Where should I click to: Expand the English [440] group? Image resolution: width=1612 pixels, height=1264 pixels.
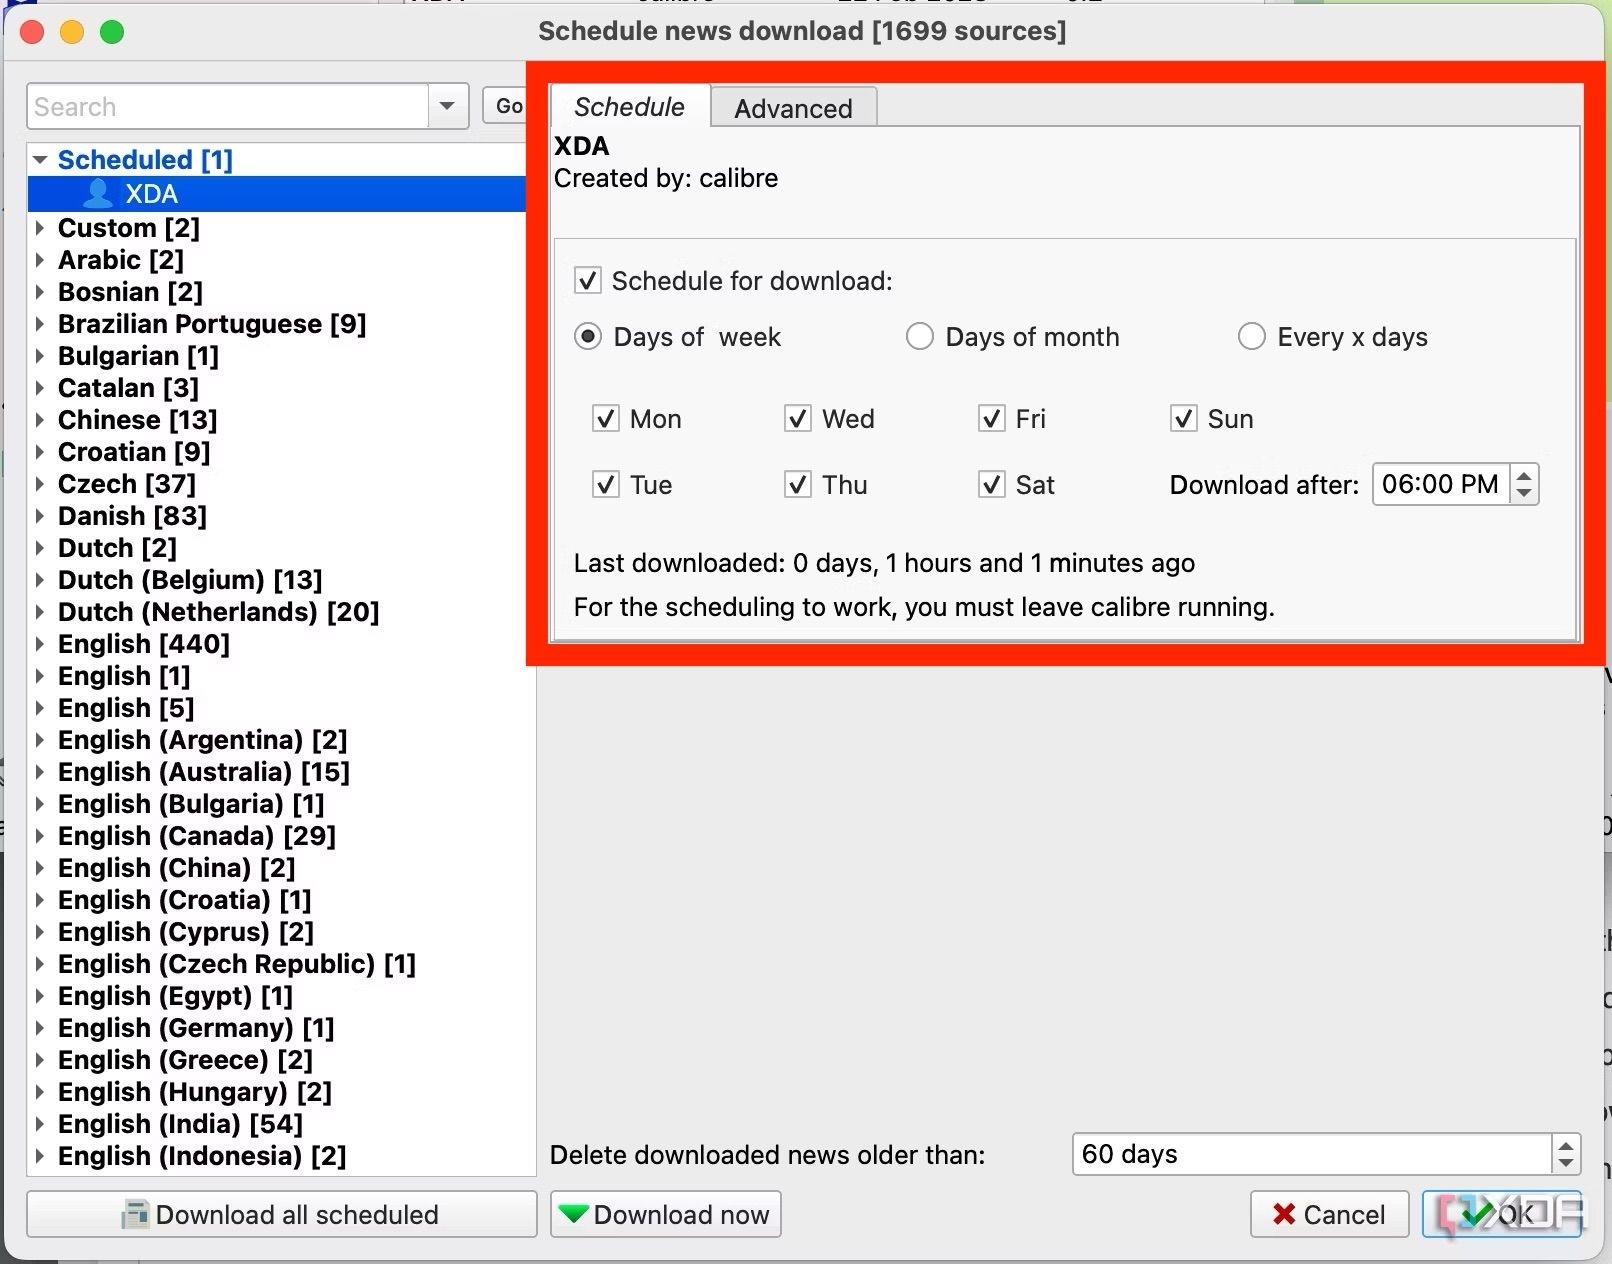coord(40,643)
